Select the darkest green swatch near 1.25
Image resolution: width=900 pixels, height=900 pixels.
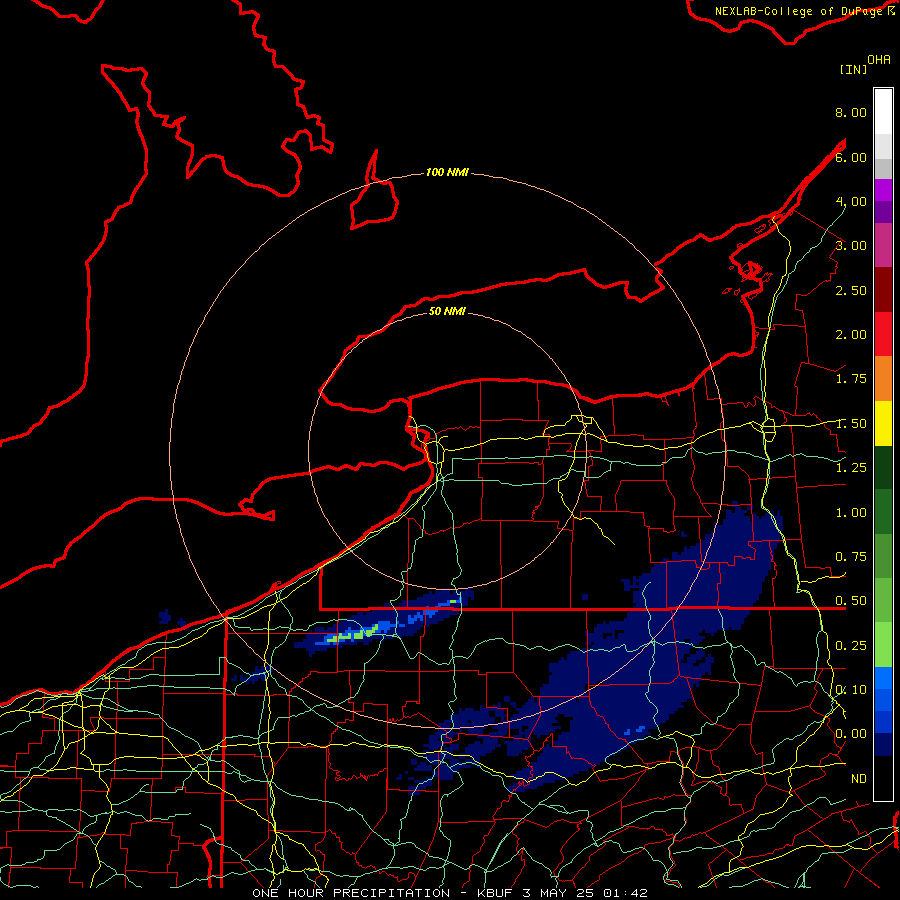(883, 467)
